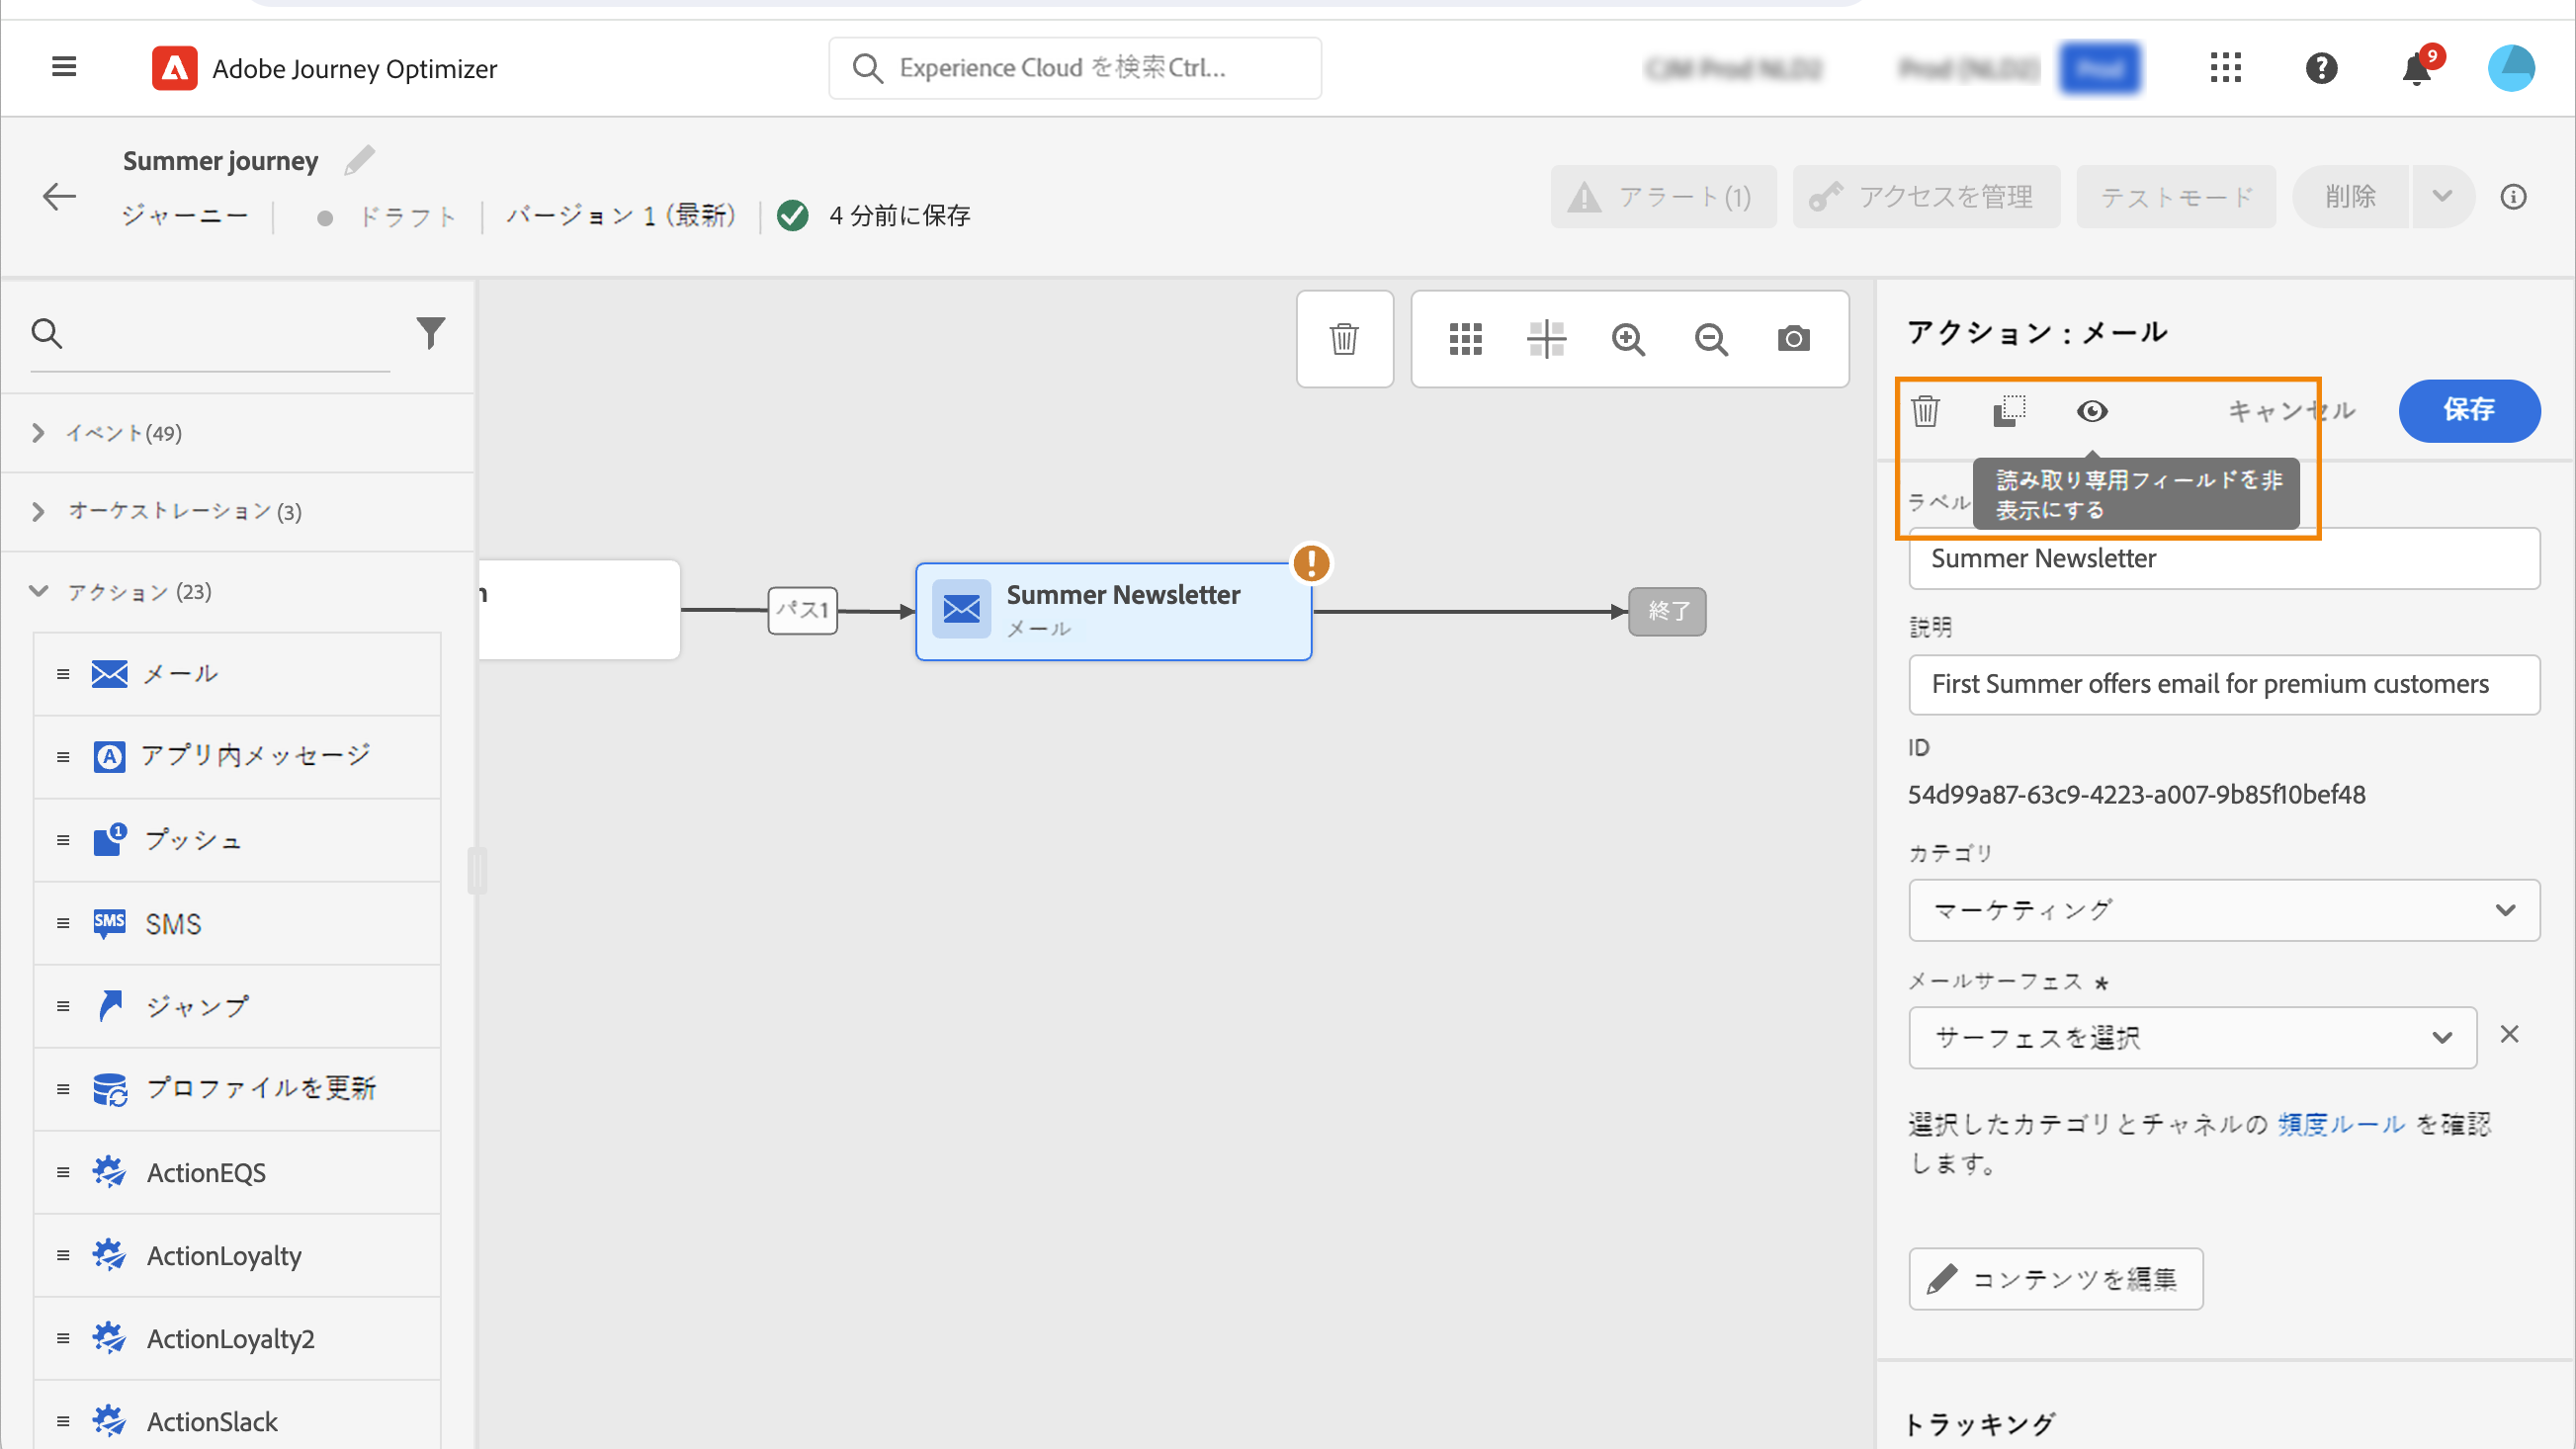Click the pencil icon beside Summer journey
Screen dimensions: 2576x1449
tap(359, 160)
